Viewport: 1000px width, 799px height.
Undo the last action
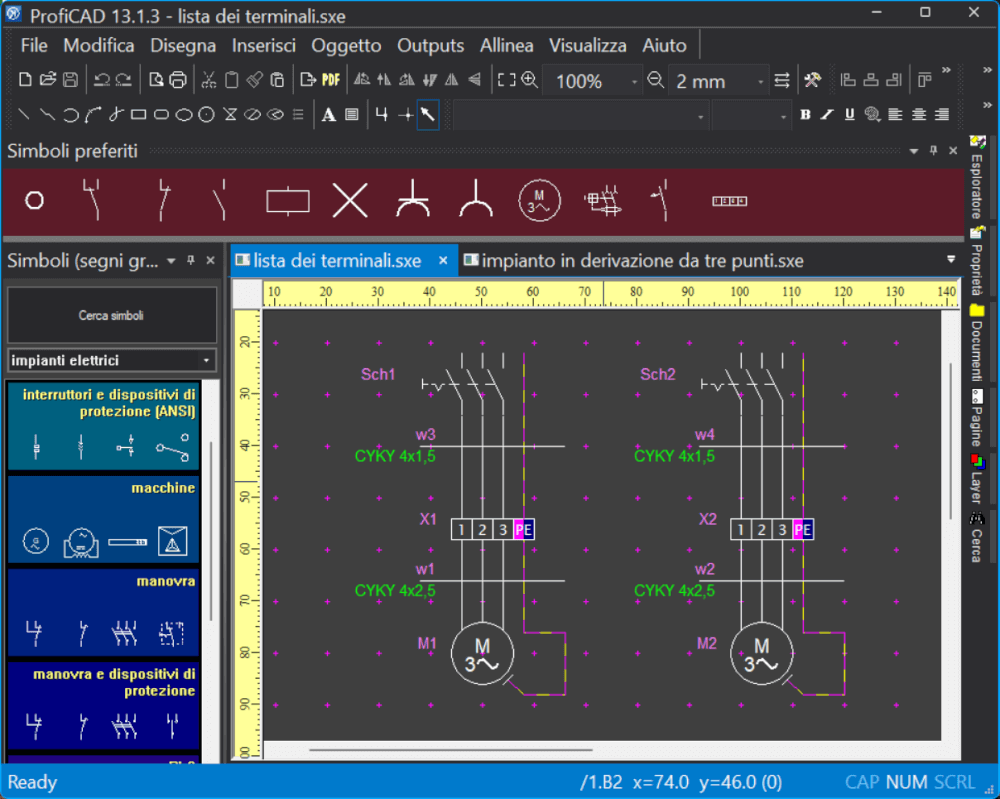click(101, 80)
